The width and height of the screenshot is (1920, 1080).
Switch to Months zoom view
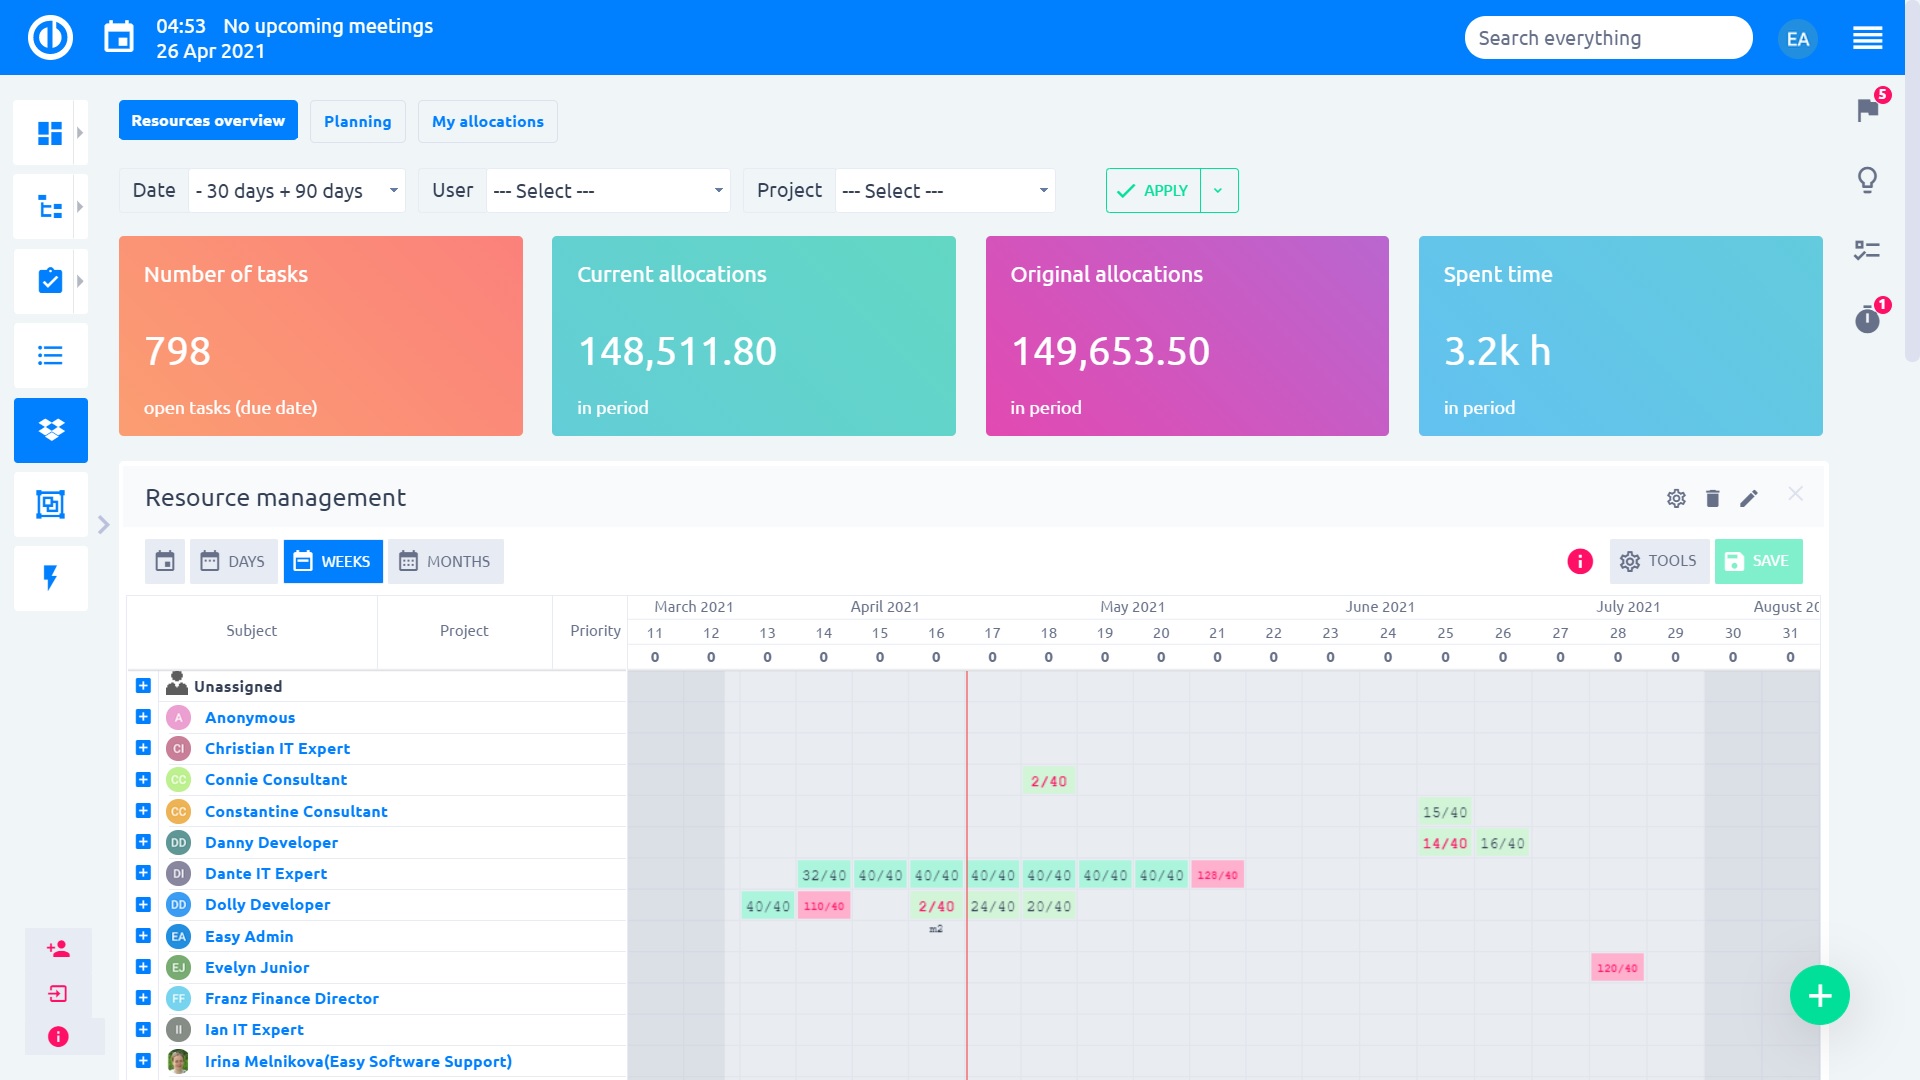click(x=446, y=562)
